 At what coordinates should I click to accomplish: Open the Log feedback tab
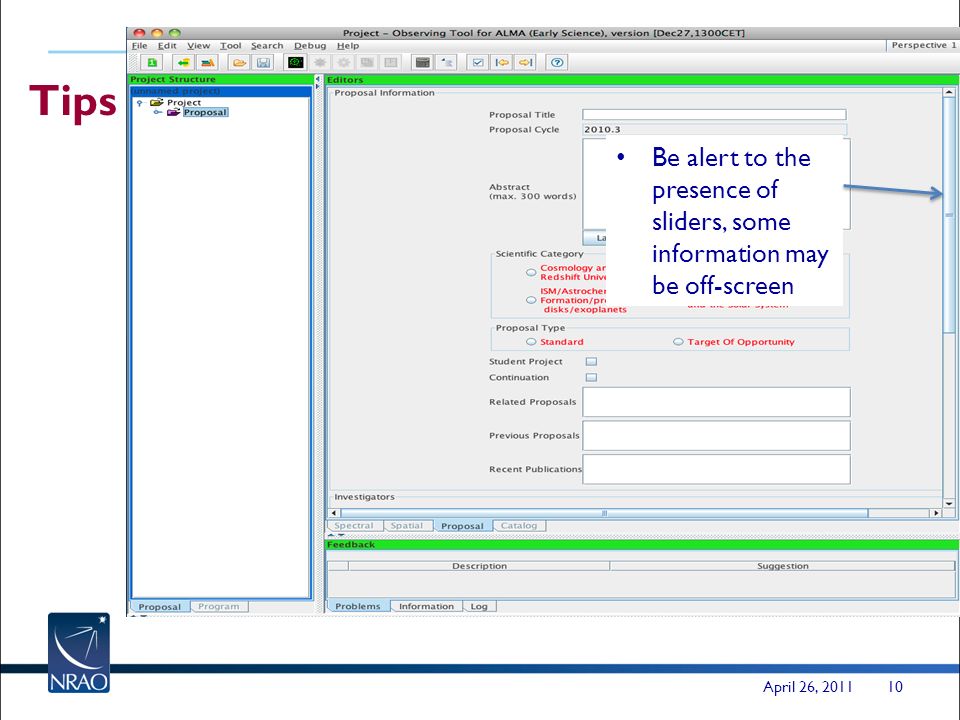(479, 606)
